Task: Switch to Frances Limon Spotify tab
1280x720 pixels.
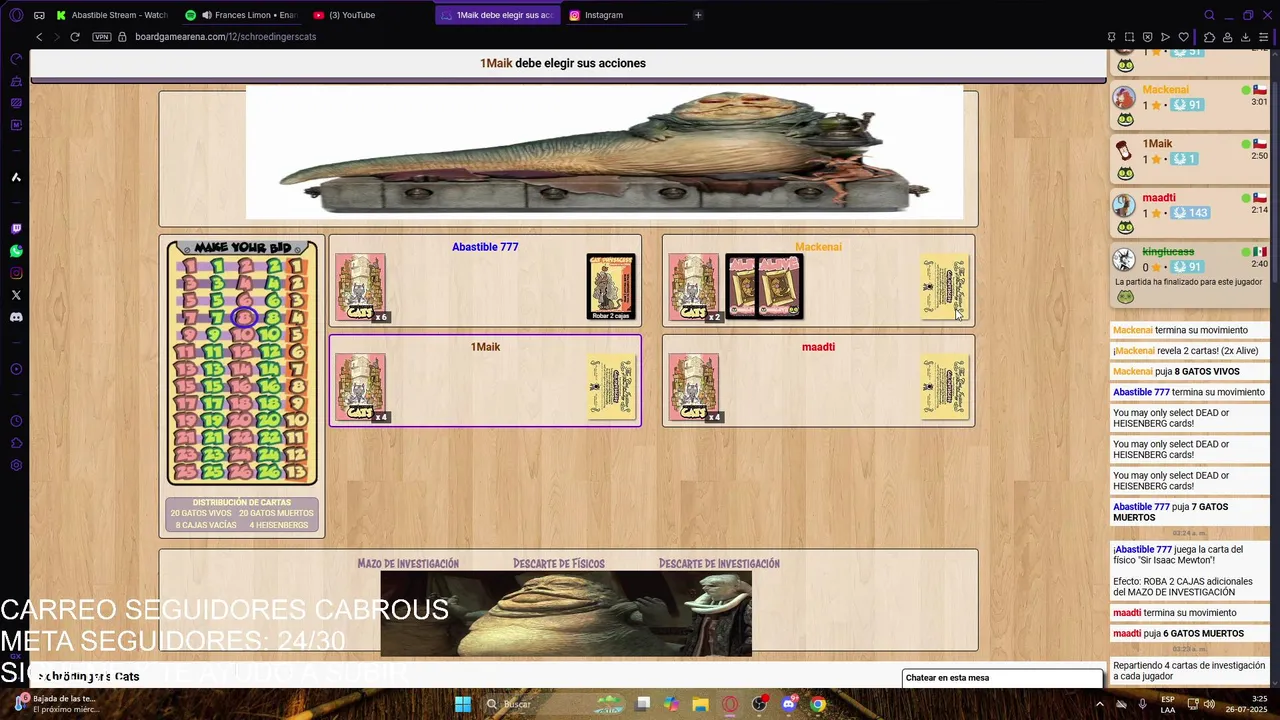Action: pos(241,15)
